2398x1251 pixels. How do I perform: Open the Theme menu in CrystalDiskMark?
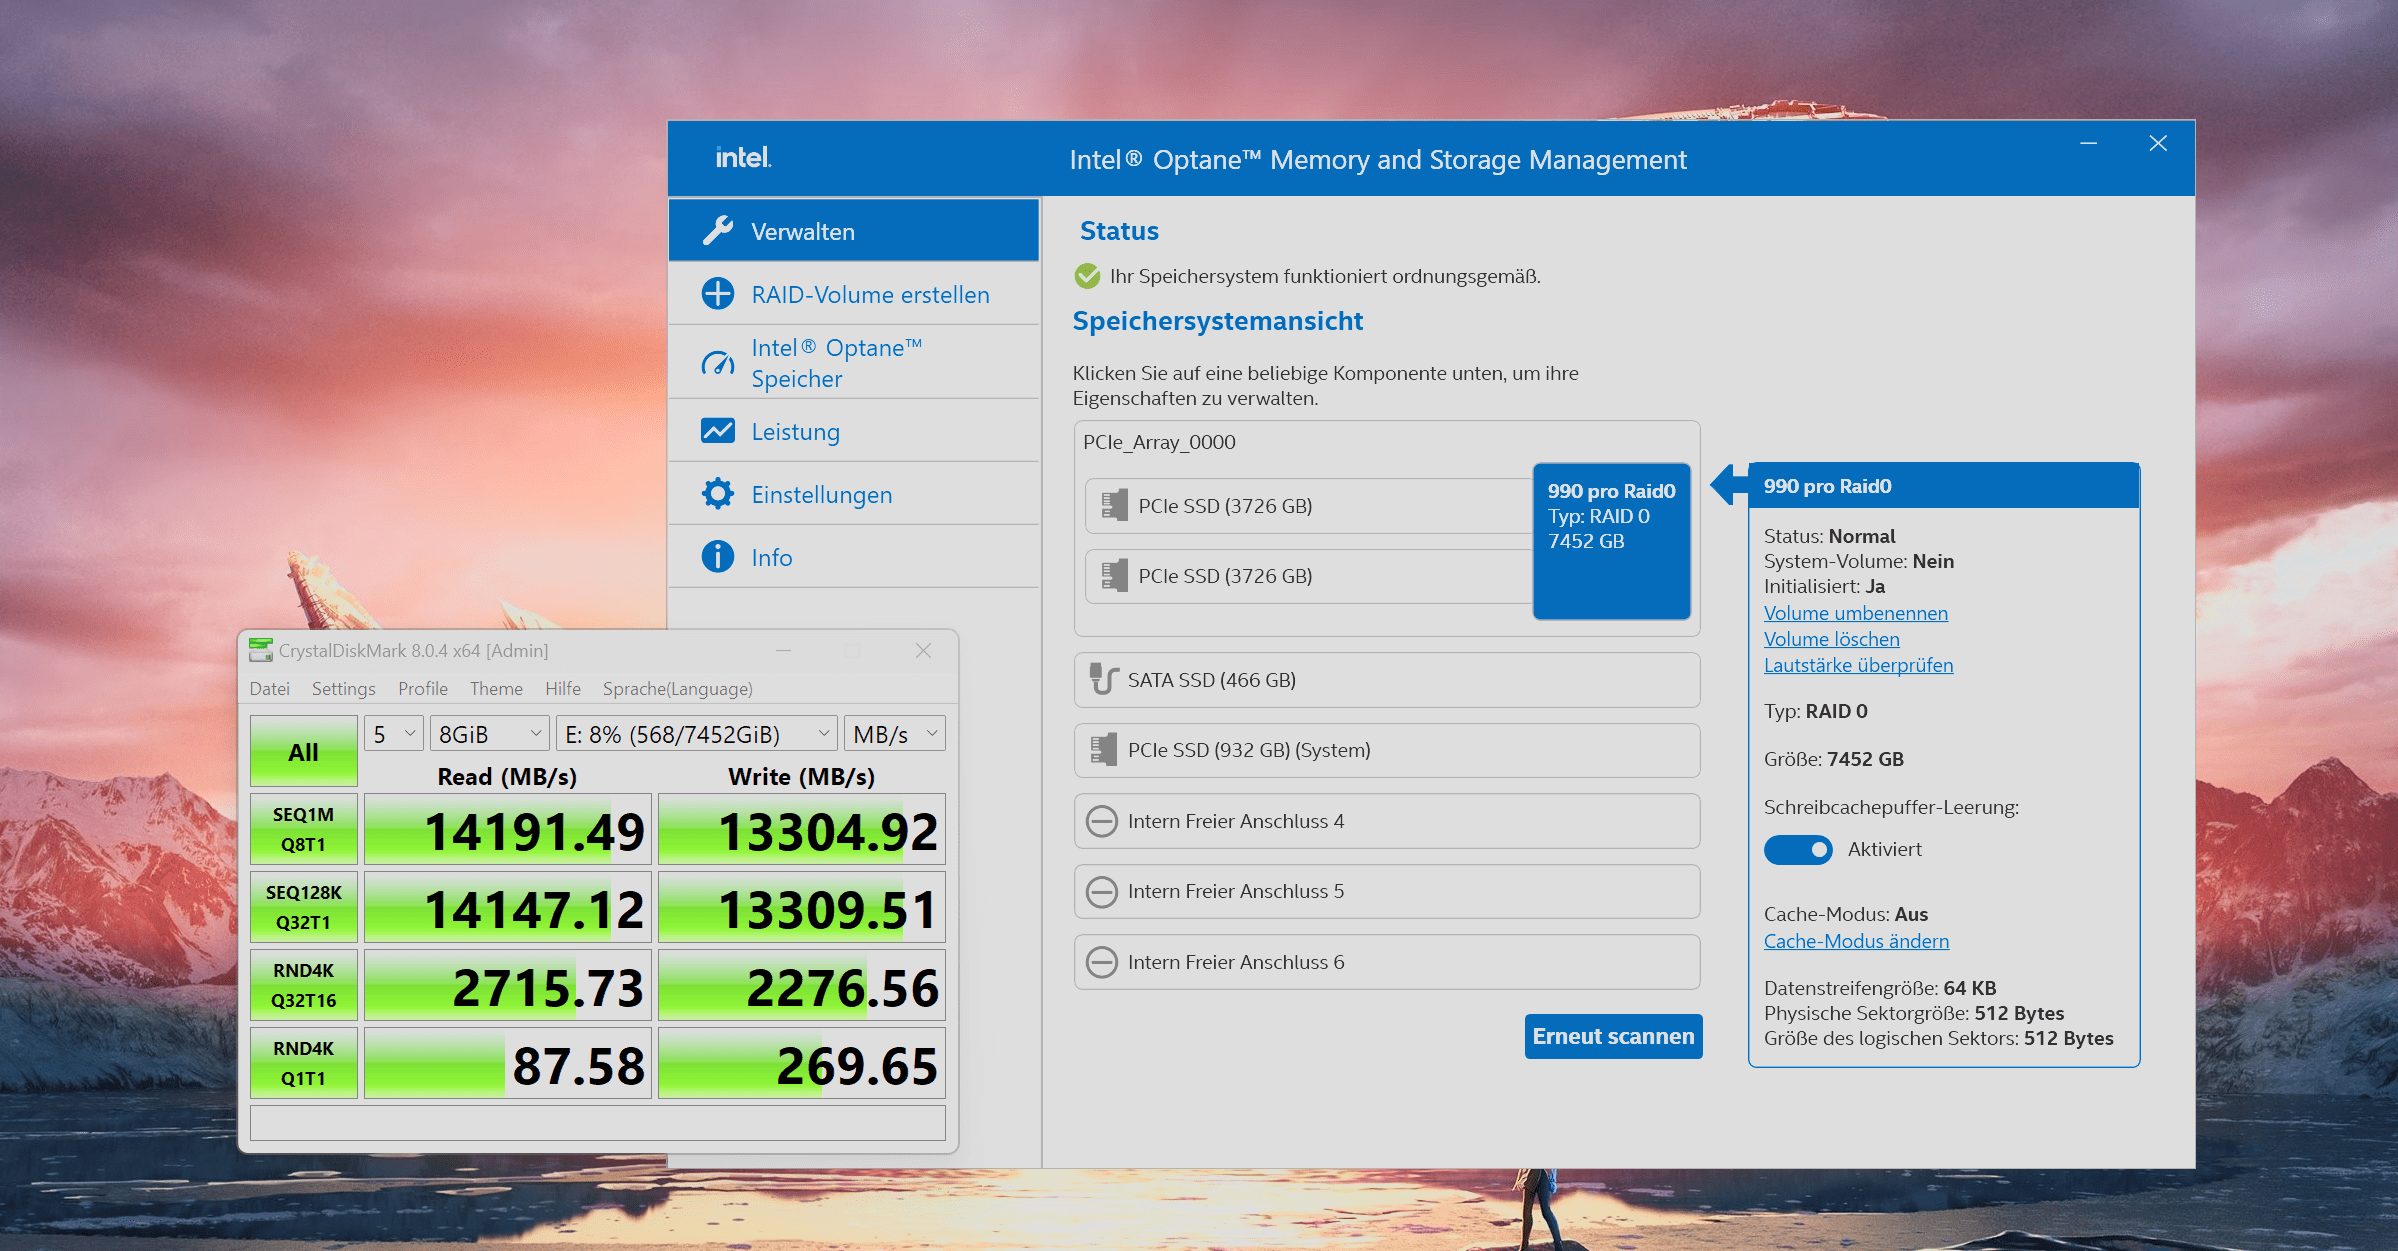point(496,688)
